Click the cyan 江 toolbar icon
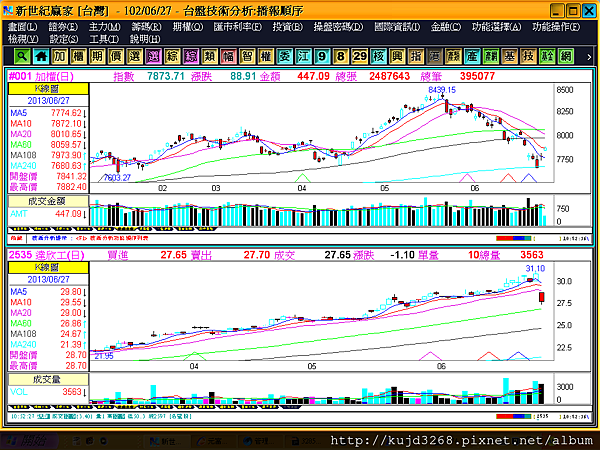Image resolution: width=600 pixels, height=450 pixels. click(x=303, y=57)
